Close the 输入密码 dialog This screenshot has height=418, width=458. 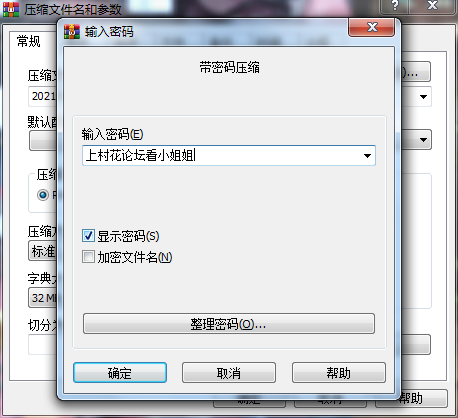pos(372,27)
